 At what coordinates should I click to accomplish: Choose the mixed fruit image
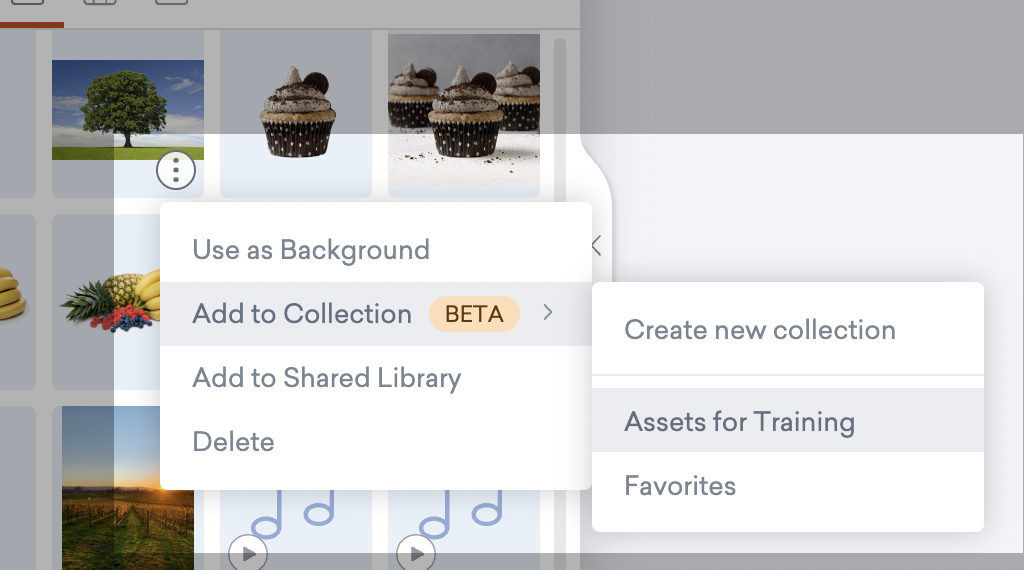click(110, 300)
